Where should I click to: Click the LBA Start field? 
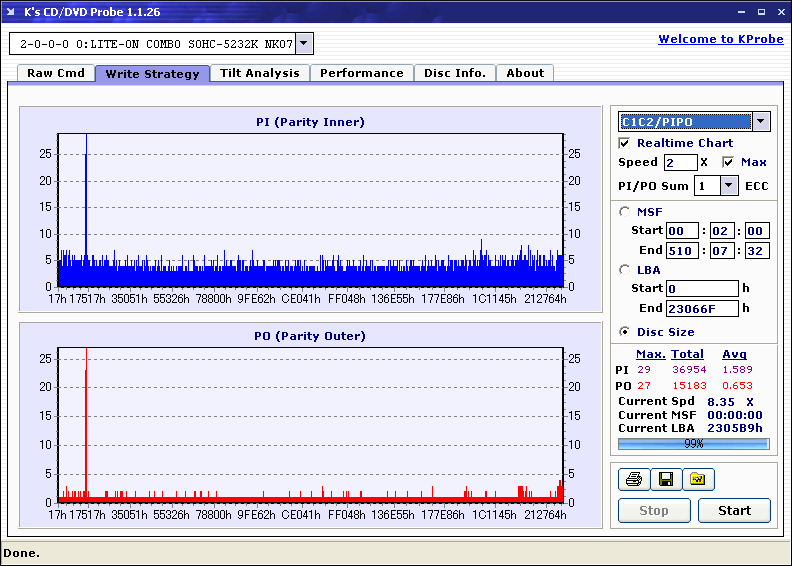(702, 288)
